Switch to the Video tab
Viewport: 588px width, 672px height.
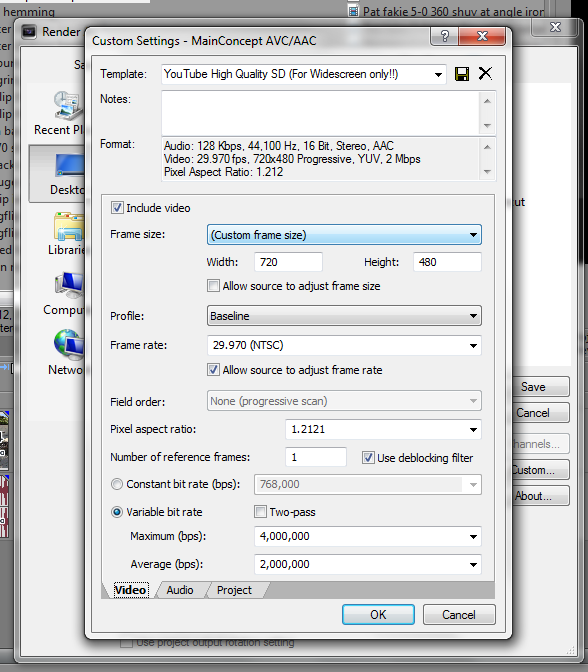coord(131,590)
